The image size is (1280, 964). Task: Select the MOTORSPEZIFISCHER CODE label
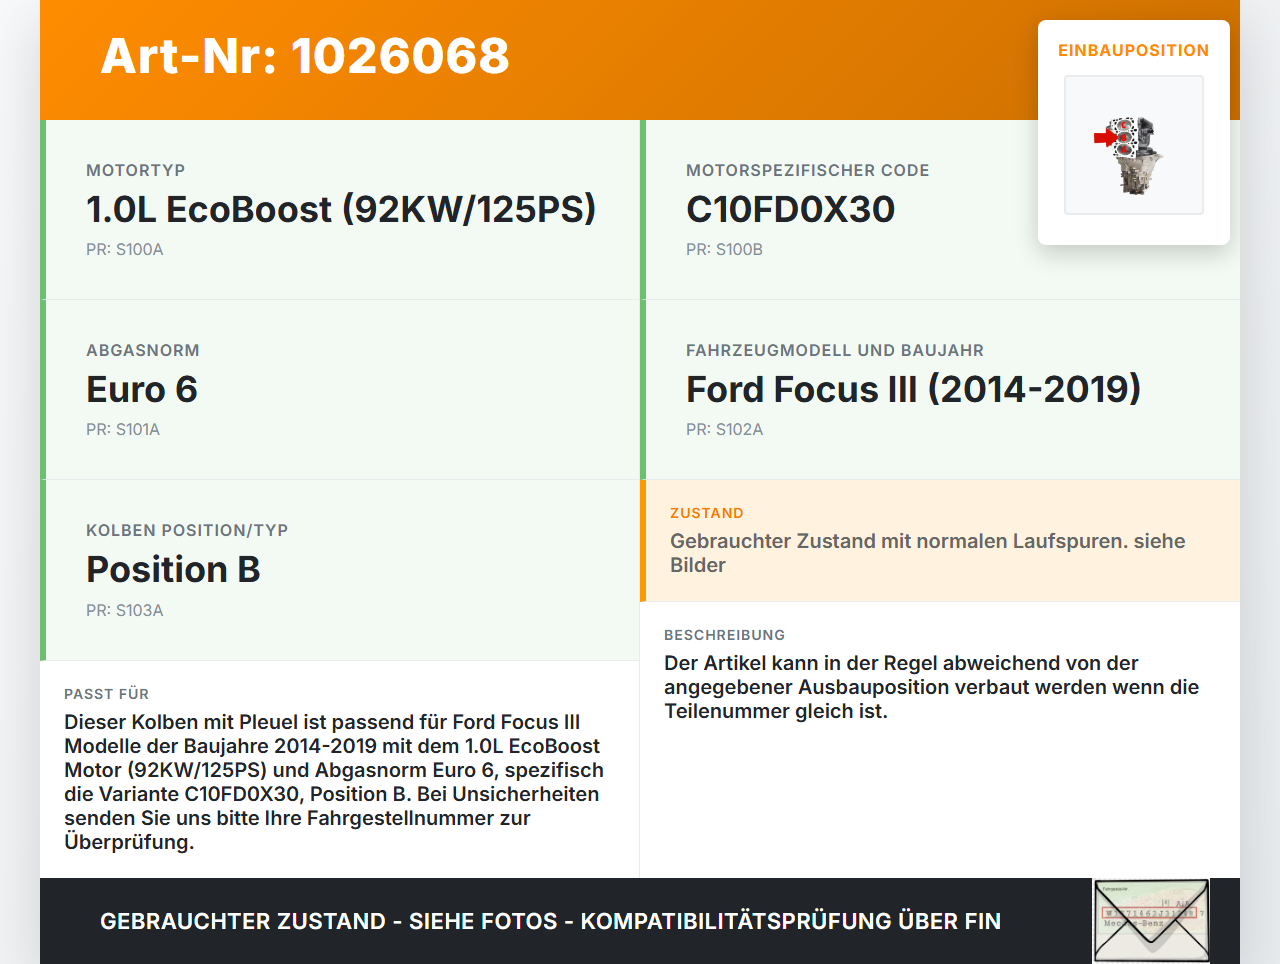tap(808, 170)
